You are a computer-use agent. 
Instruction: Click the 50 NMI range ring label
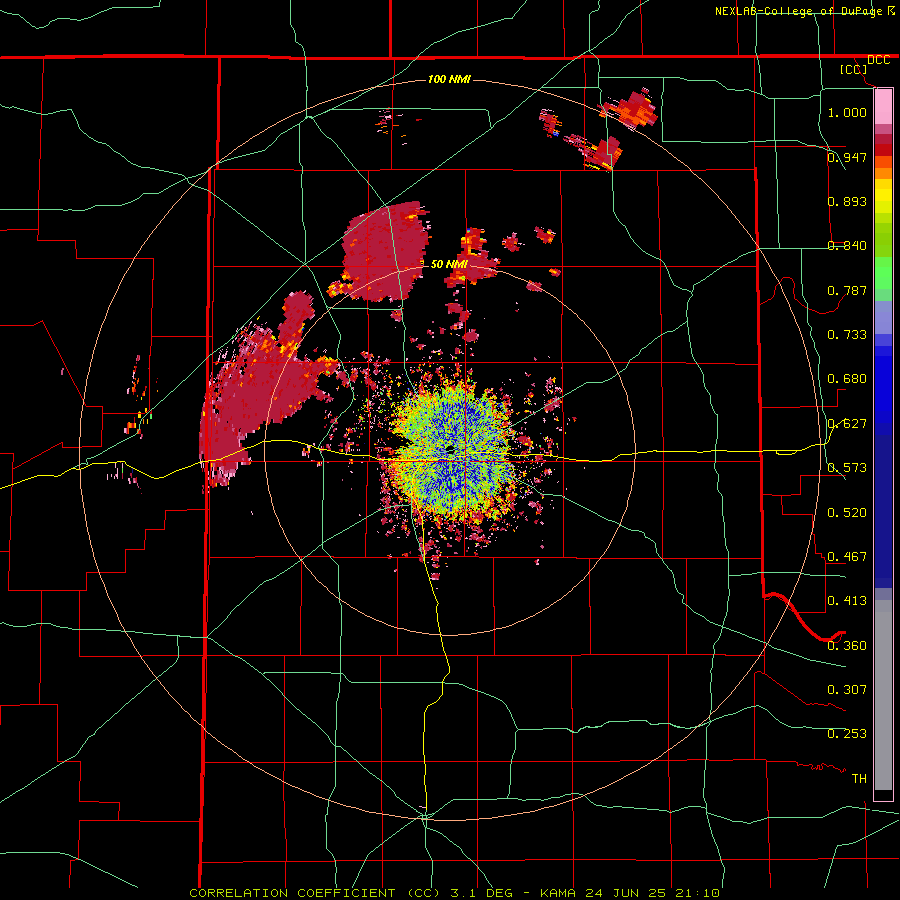449,264
